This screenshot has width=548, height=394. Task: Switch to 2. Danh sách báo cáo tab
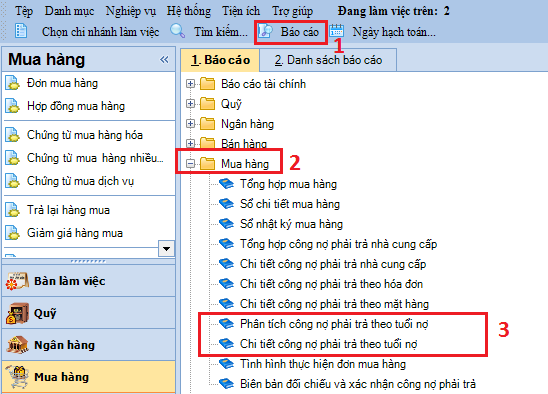tap(328, 60)
